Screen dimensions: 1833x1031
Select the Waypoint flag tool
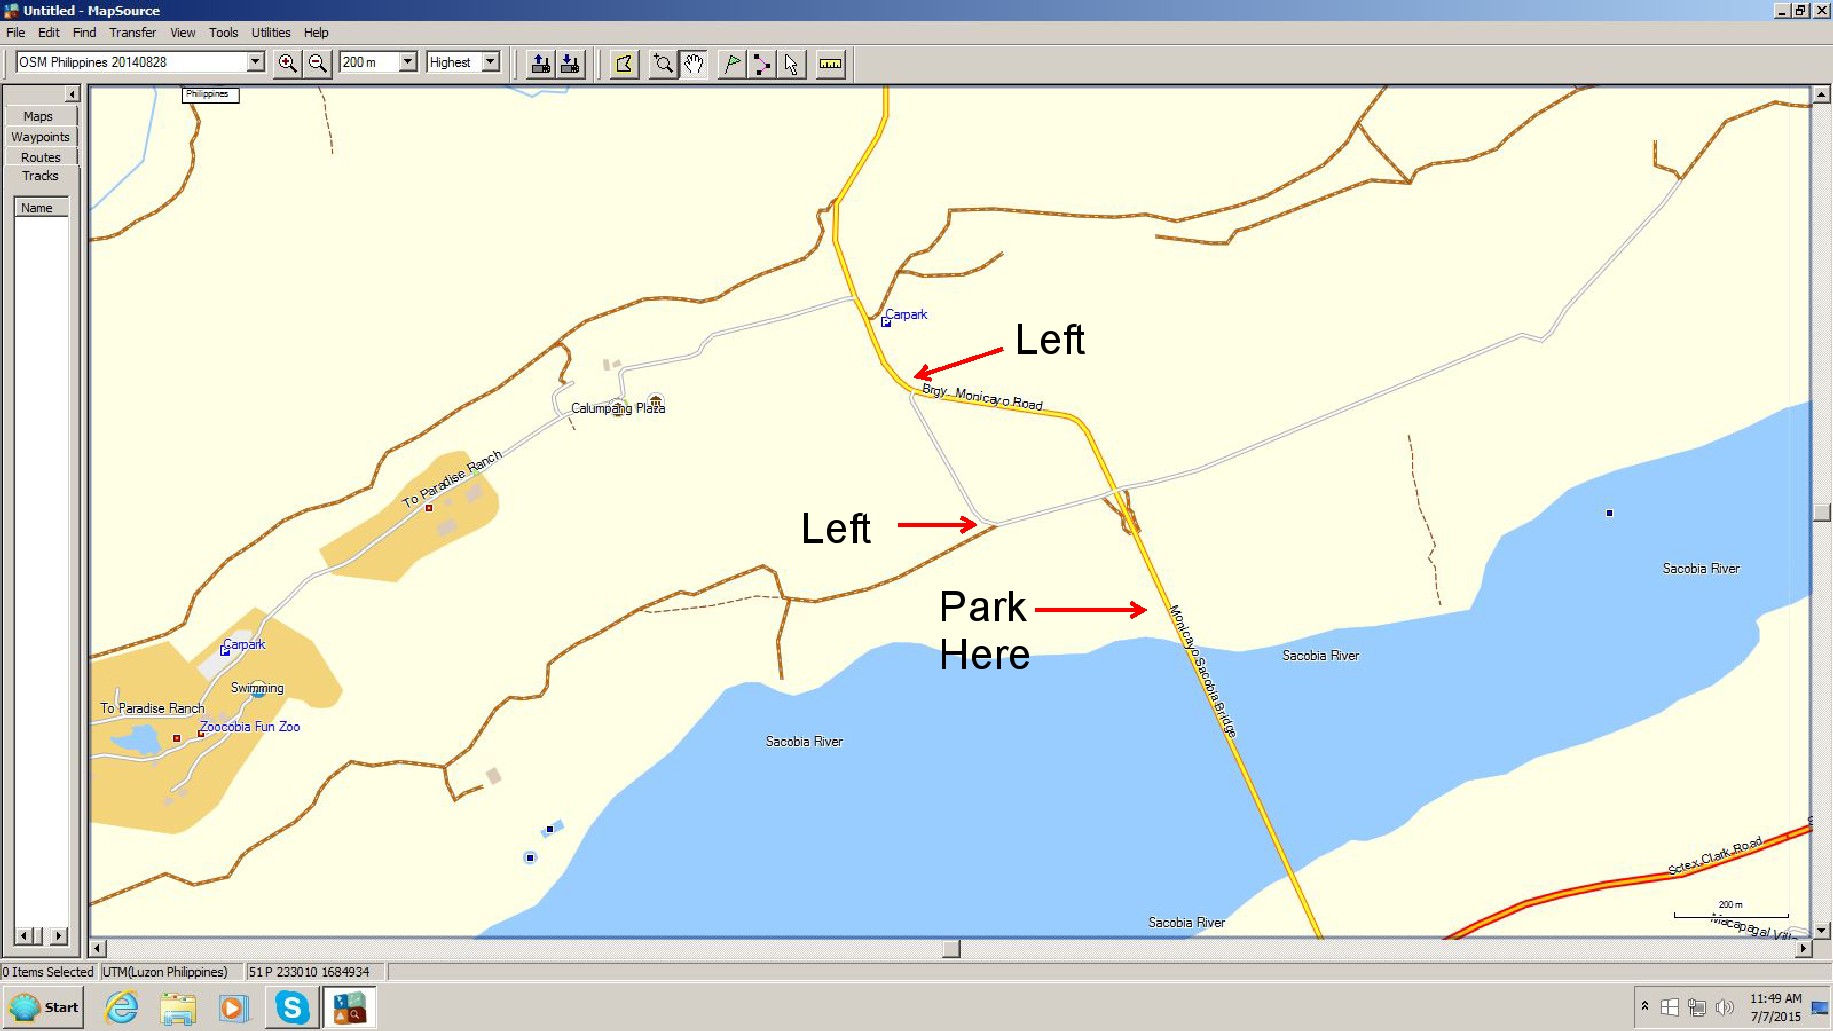pyautogui.click(x=732, y=64)
